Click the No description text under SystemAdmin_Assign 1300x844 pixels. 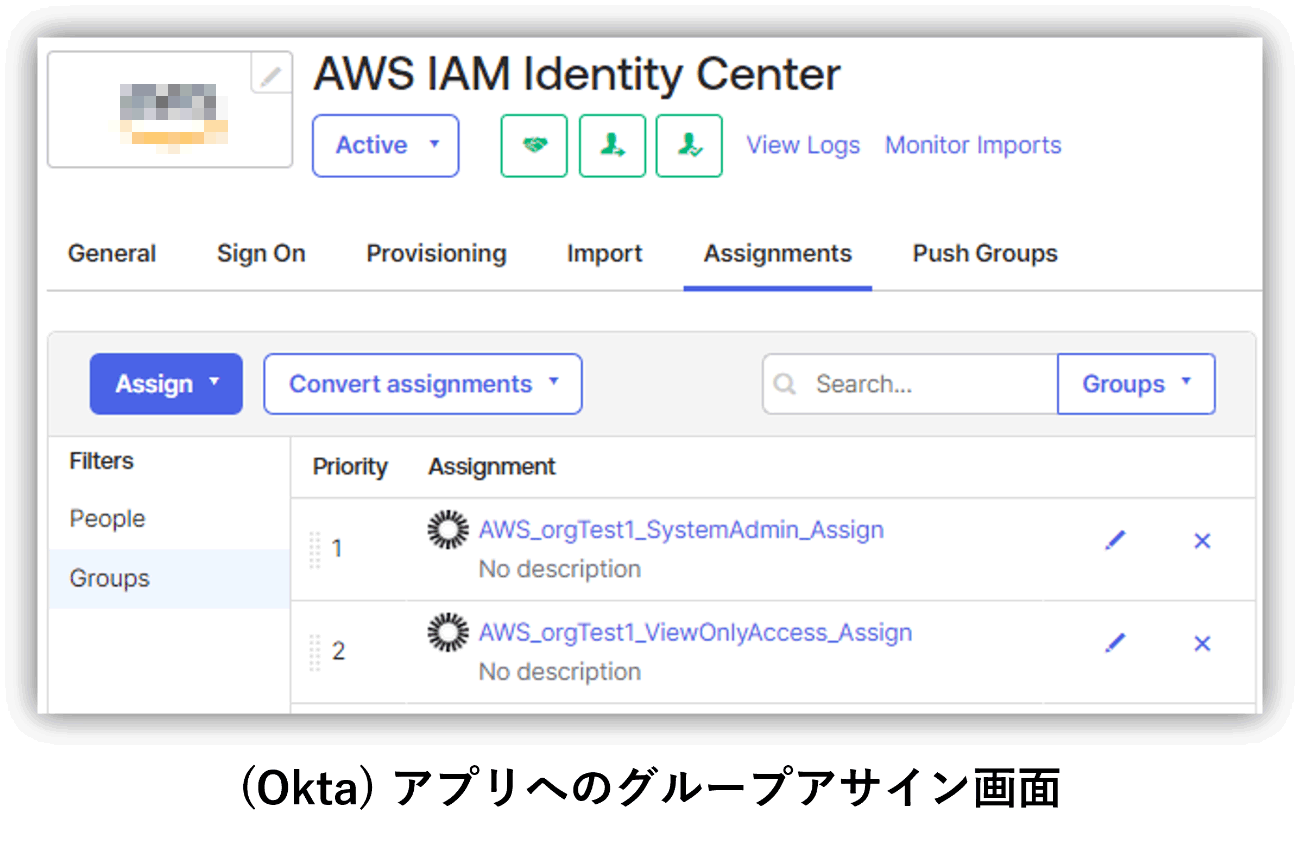coord(560,569)
